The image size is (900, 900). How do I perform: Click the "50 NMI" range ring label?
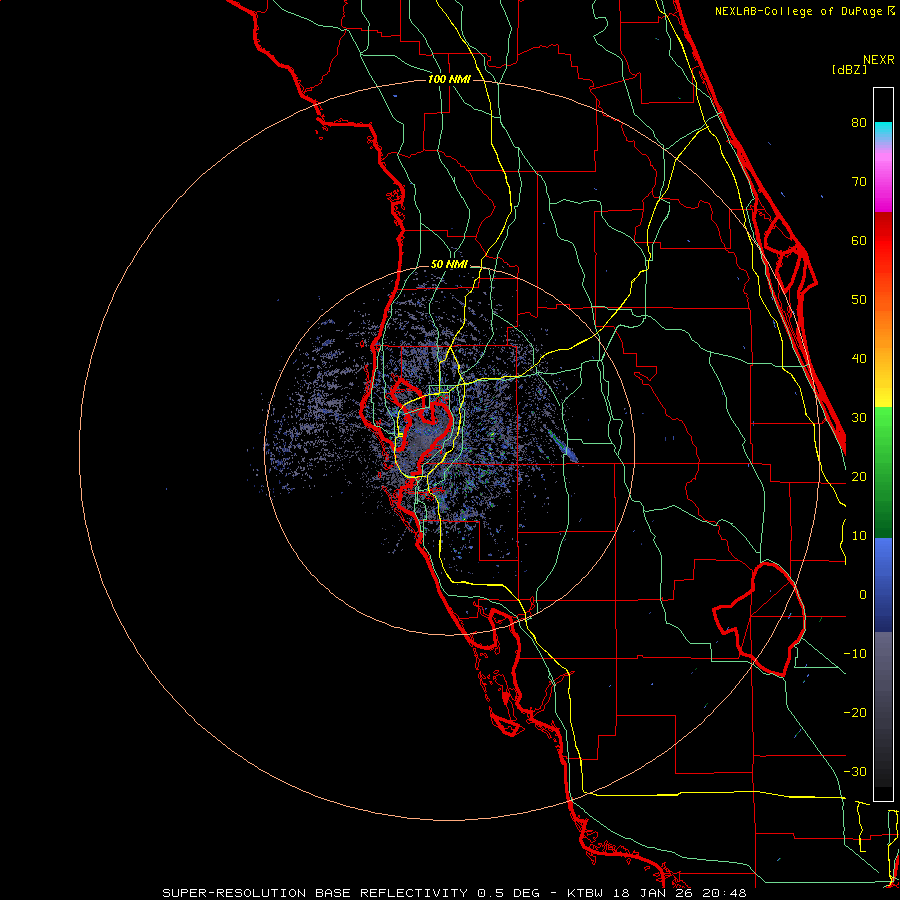(x=449, y=265)
